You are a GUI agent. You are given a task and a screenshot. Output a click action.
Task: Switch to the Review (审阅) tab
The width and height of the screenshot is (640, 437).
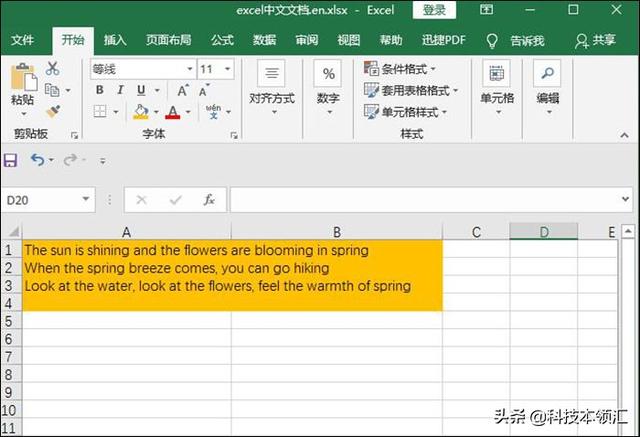307,40
